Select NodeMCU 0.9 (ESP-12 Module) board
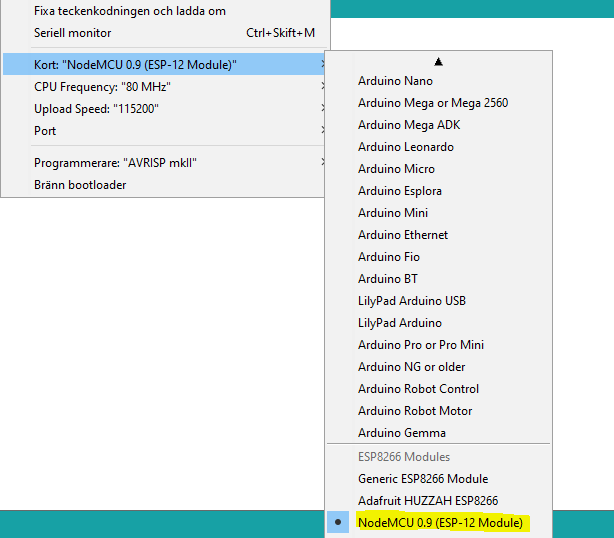 click(439, 523)
